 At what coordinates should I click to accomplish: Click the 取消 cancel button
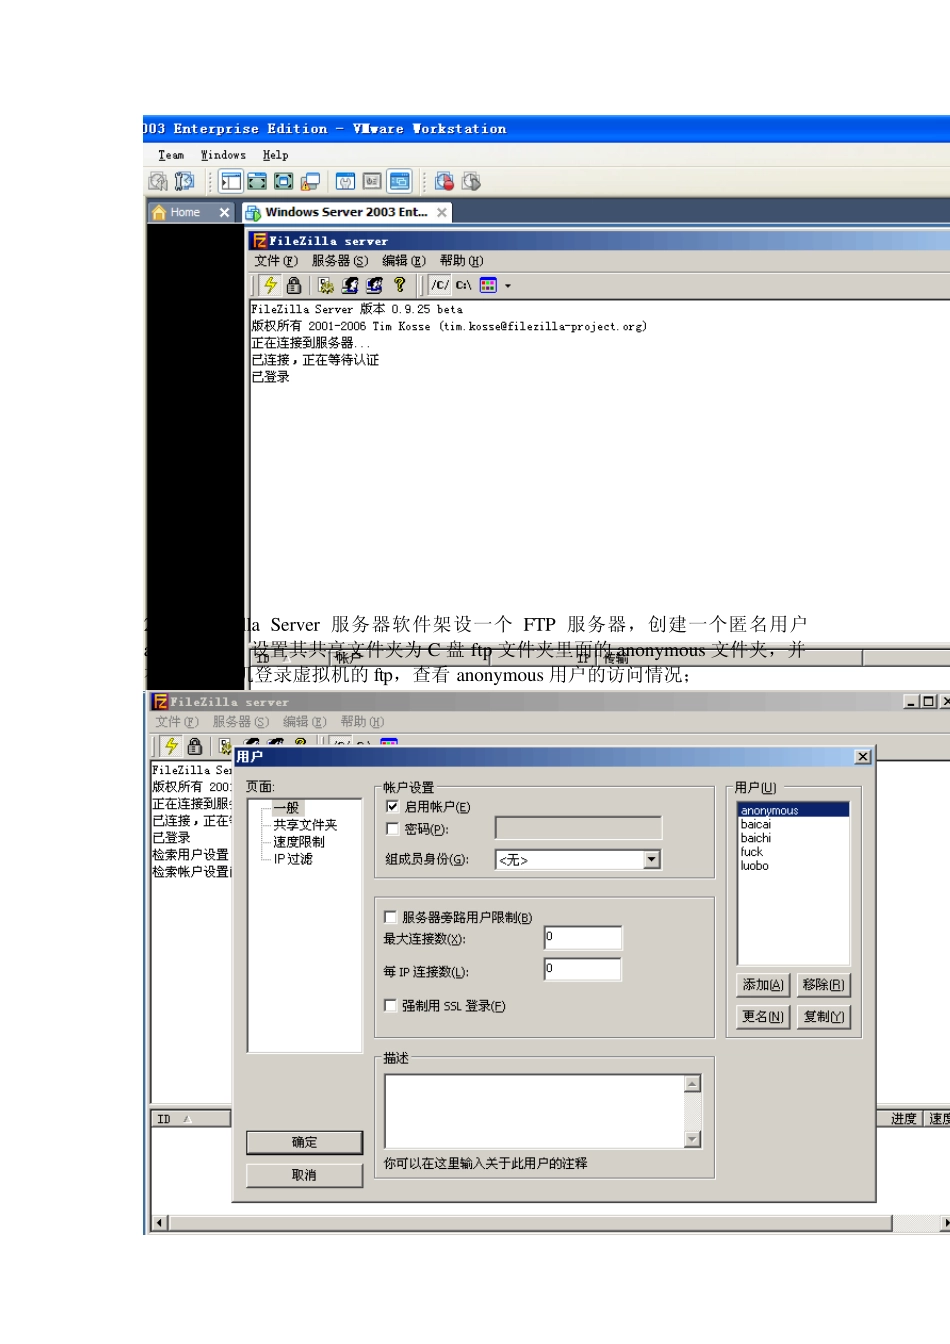pos(304,1175)
